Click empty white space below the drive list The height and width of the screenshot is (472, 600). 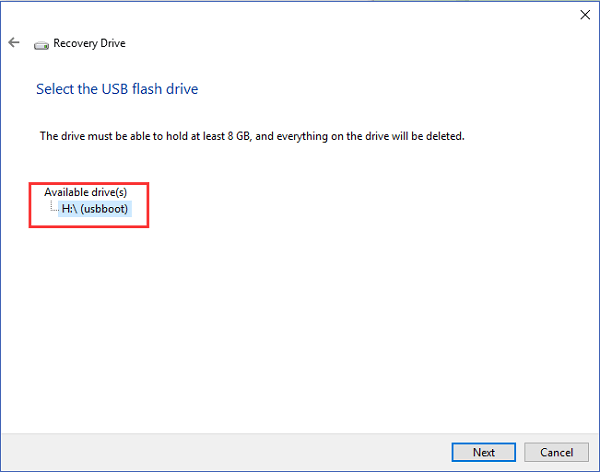point(300,320)
